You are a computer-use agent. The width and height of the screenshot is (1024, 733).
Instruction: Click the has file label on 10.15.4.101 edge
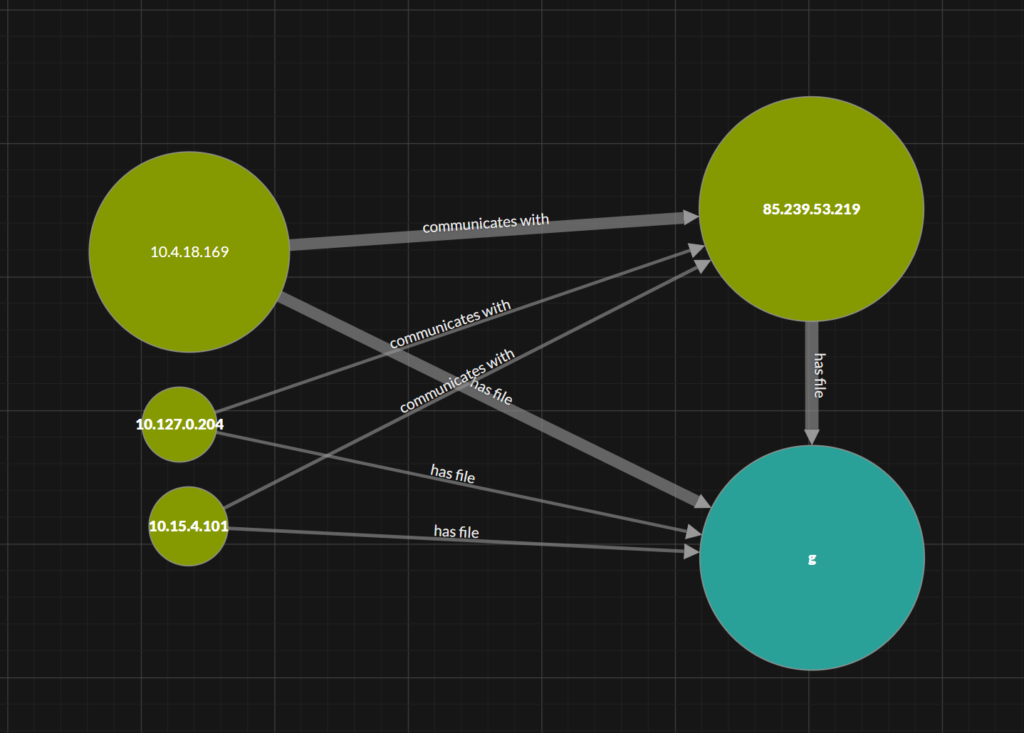(x=456, y=532)
